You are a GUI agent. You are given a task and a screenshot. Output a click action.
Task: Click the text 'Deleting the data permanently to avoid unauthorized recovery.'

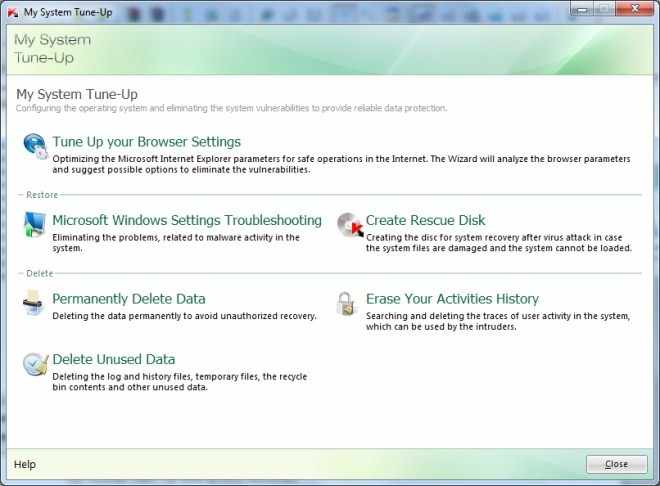[184, 316]
